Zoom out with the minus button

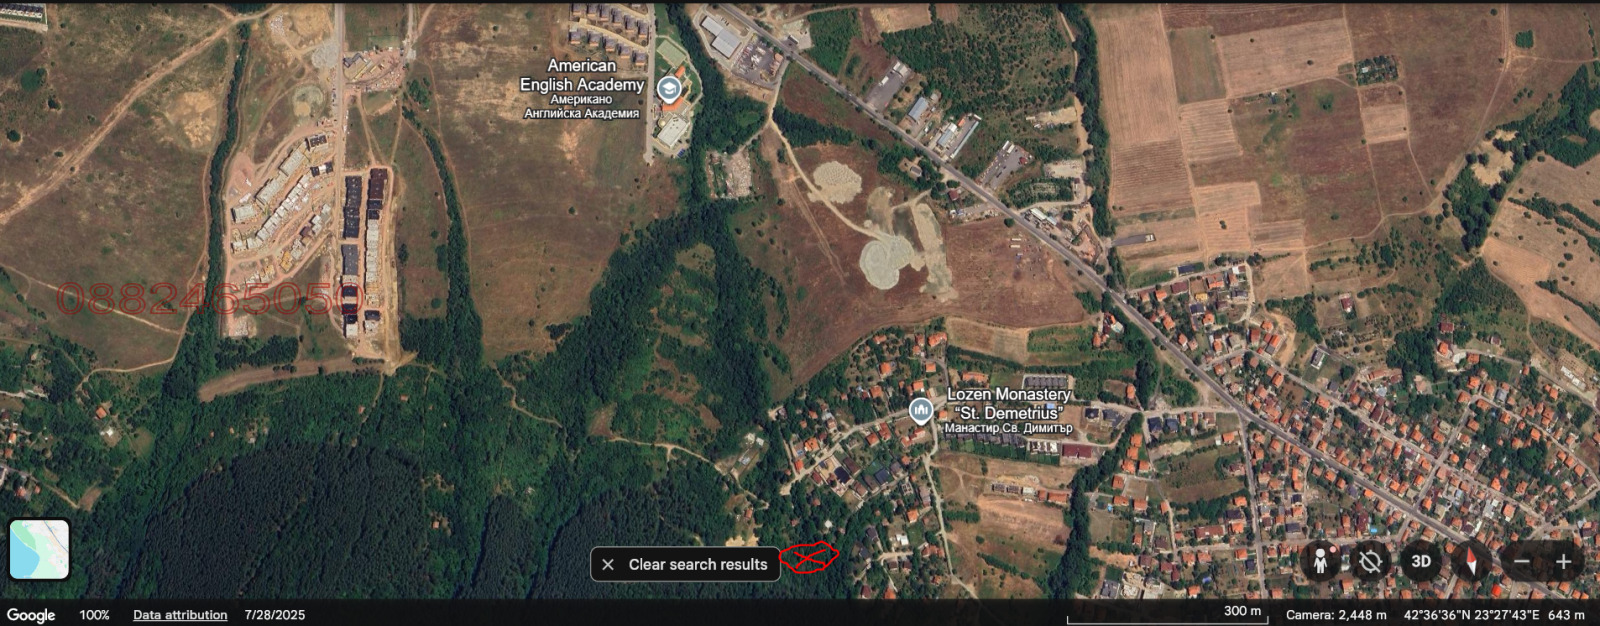(x=1521, y=562)
